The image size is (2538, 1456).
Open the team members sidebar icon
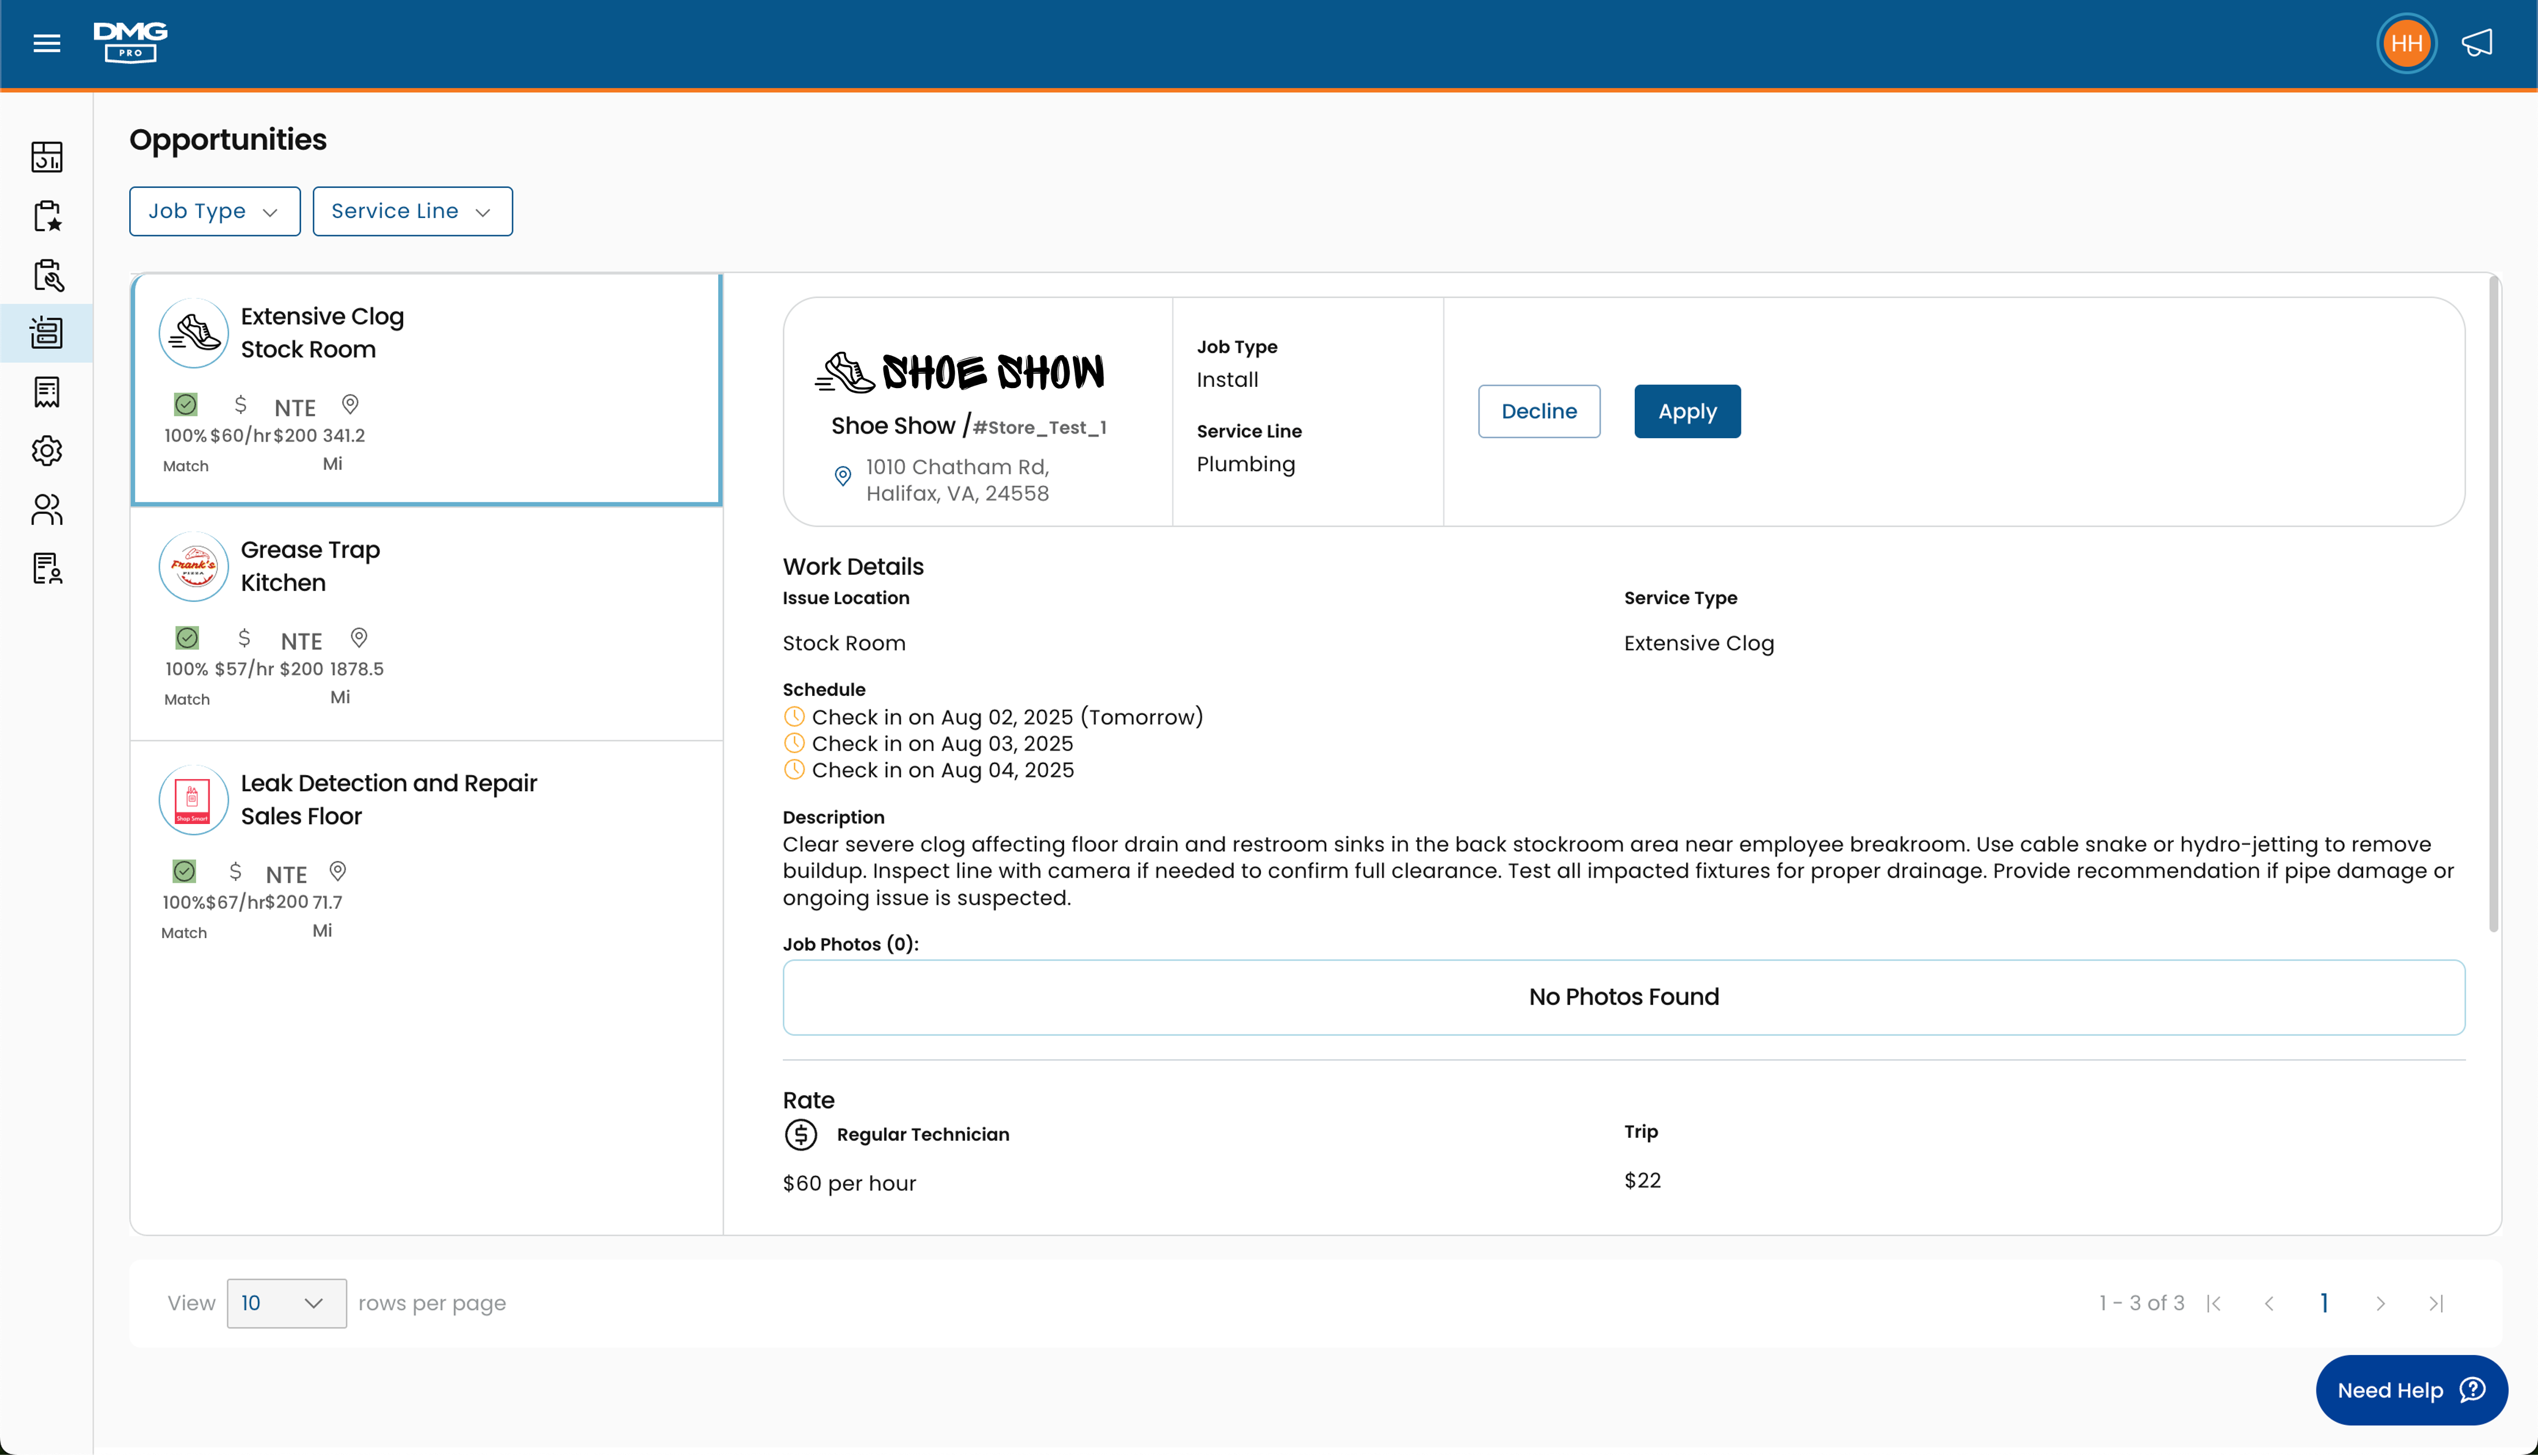pyautogui.click(x=47, y=510)
